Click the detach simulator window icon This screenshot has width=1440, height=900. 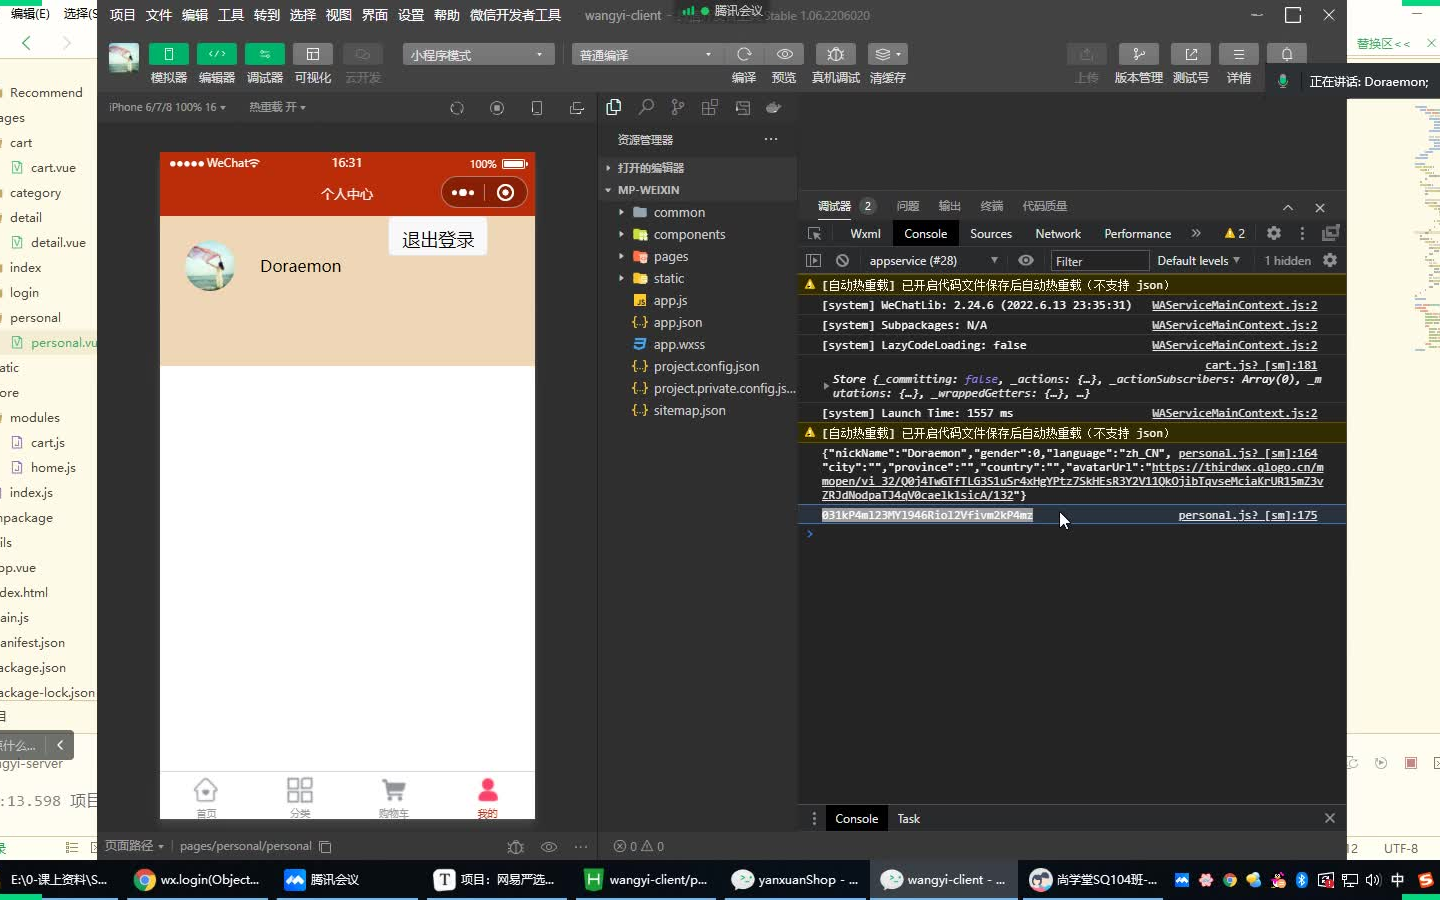click(x=577, y=108)
